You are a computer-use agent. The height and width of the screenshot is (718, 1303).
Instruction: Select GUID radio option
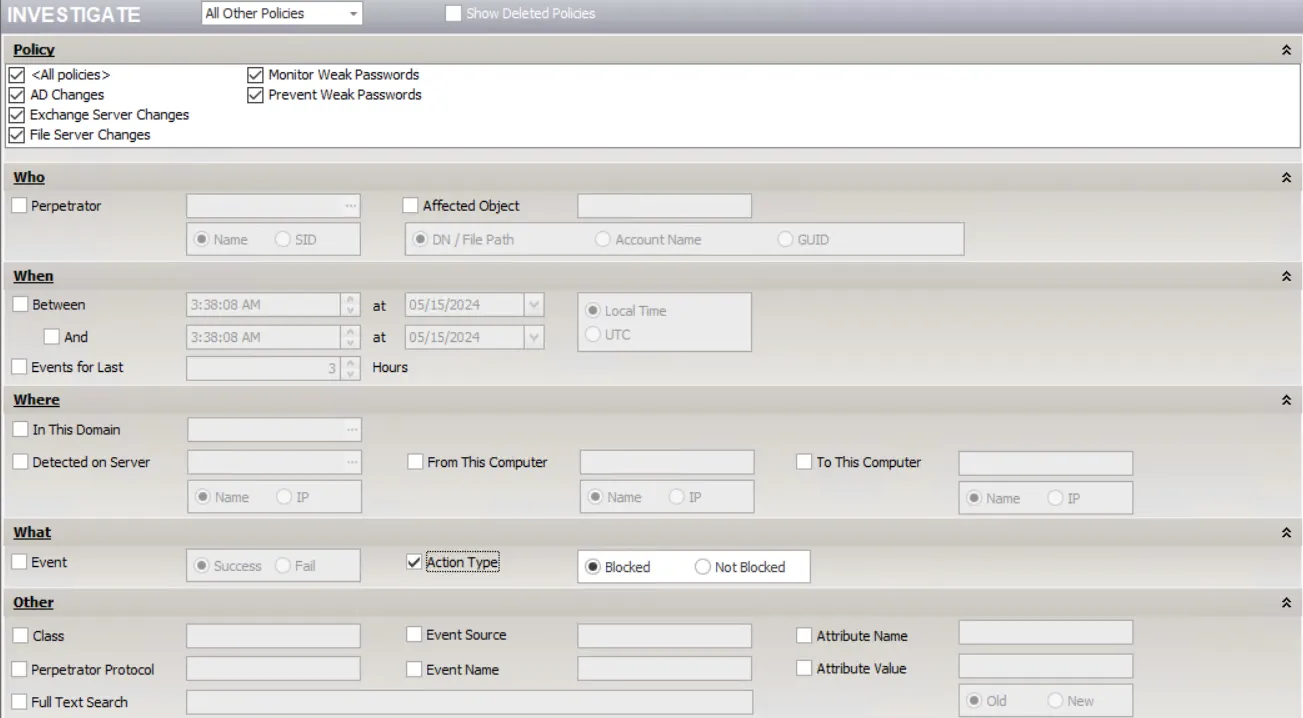coord(785,240)
